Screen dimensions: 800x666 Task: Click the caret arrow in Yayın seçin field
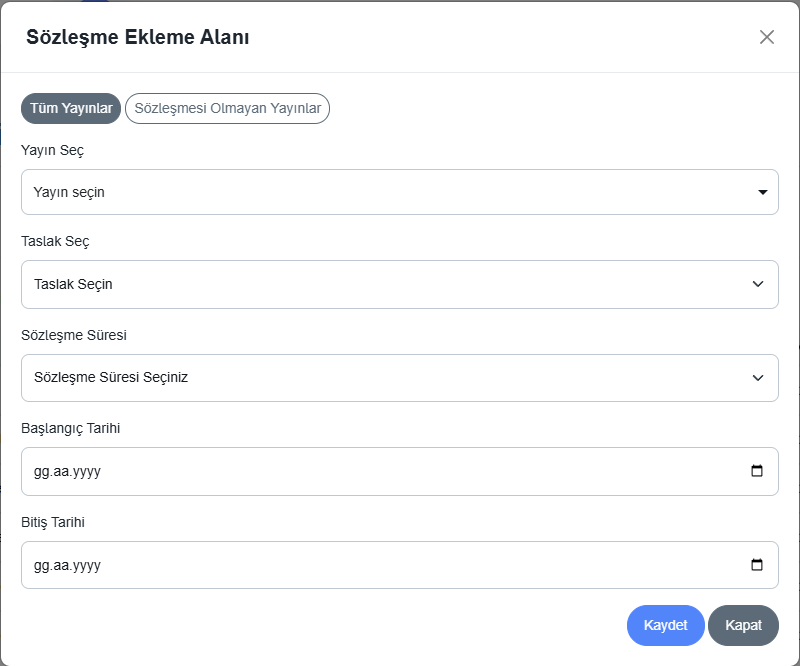coord(762,192)
